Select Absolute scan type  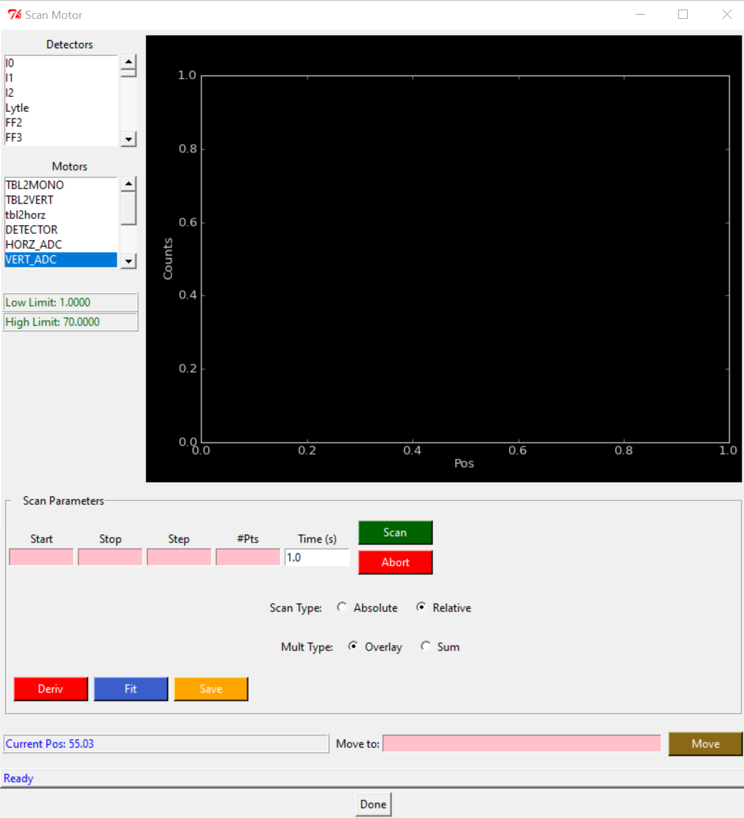[343, 608]
